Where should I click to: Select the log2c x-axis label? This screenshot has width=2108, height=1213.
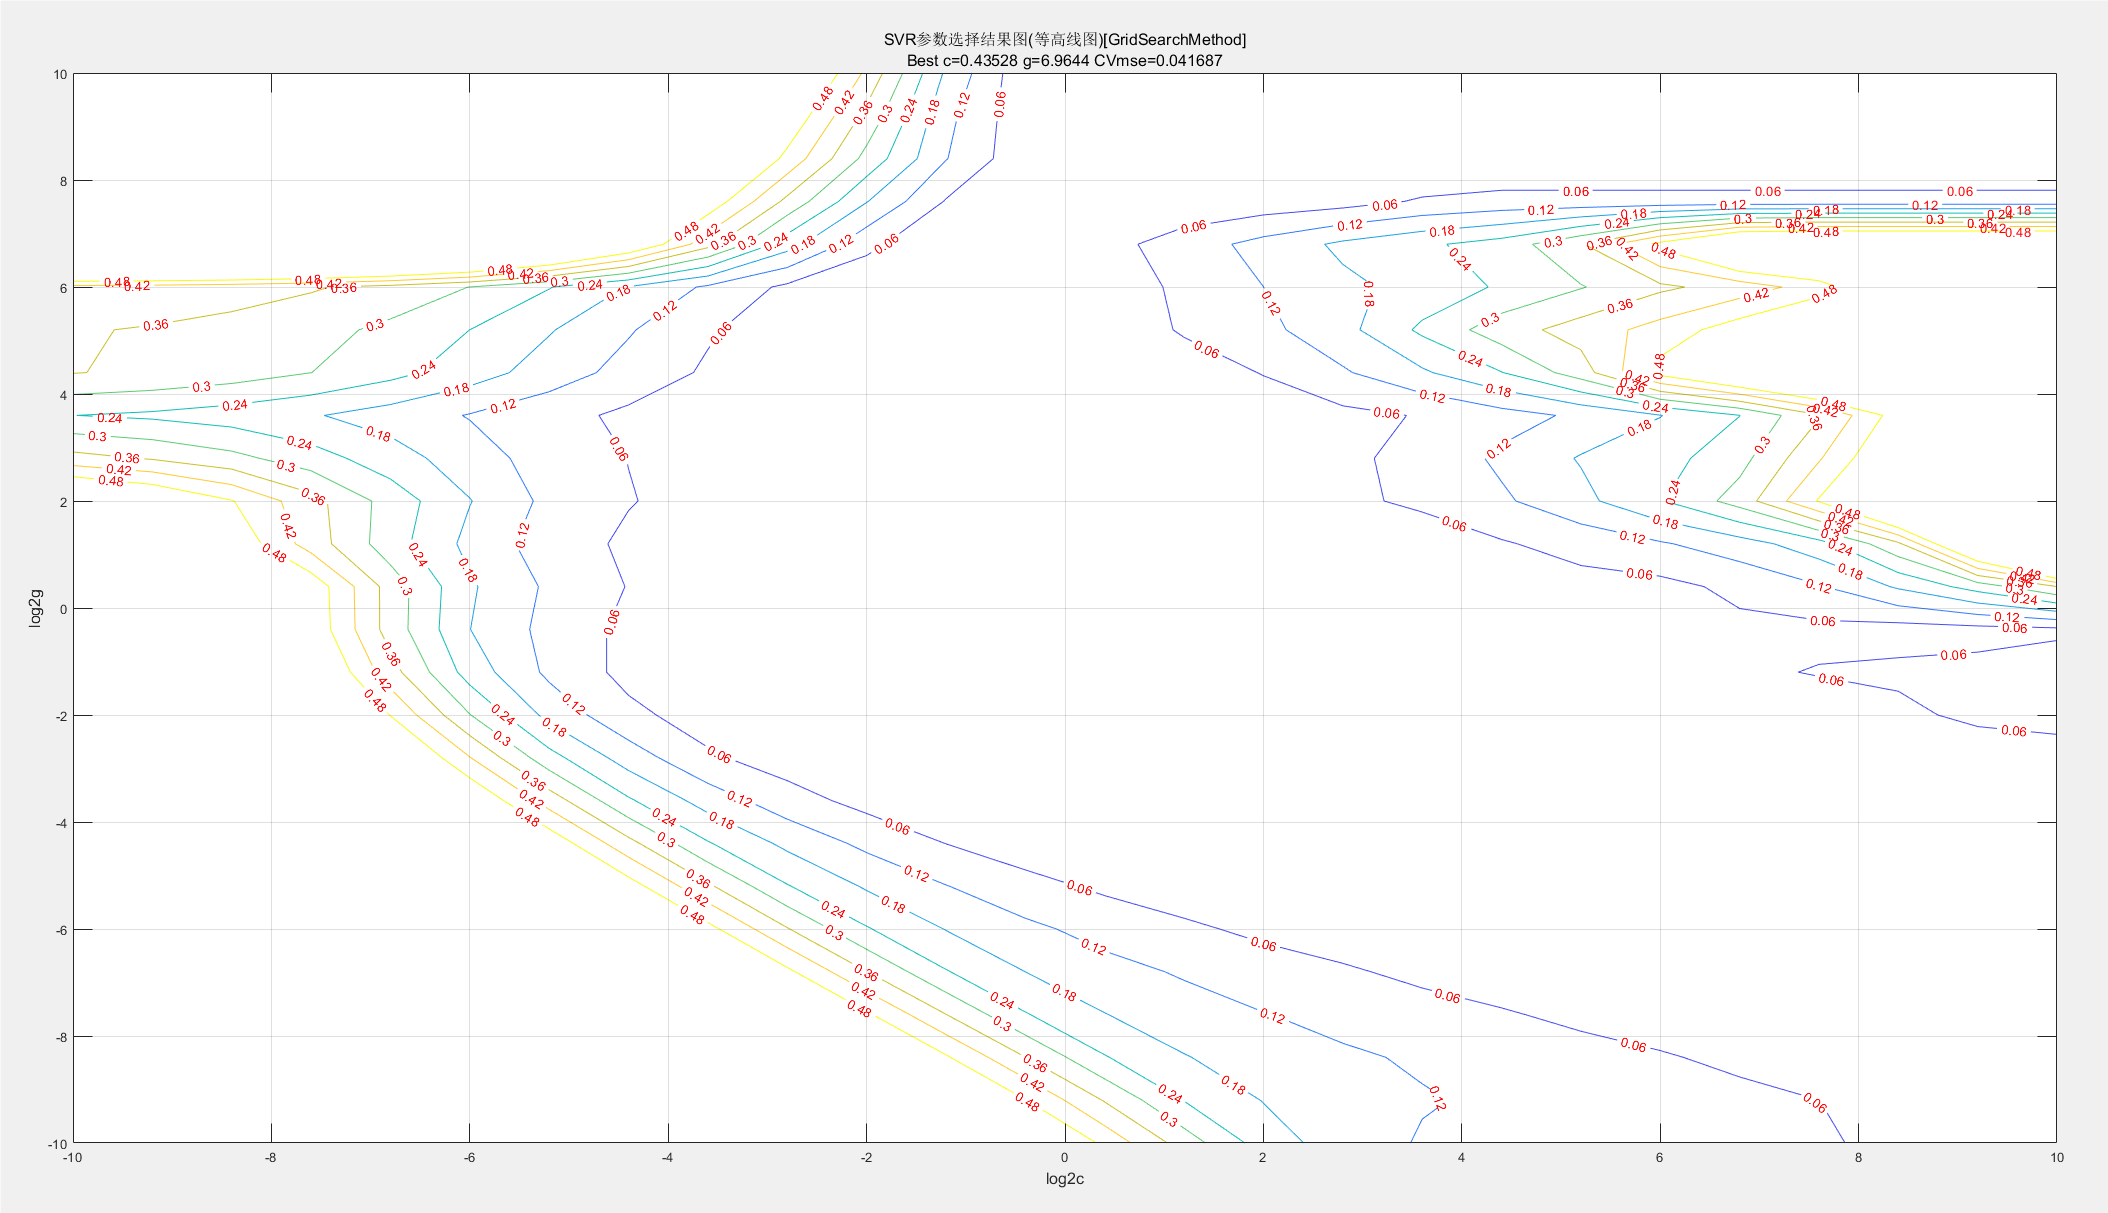coord(1064,1179)
